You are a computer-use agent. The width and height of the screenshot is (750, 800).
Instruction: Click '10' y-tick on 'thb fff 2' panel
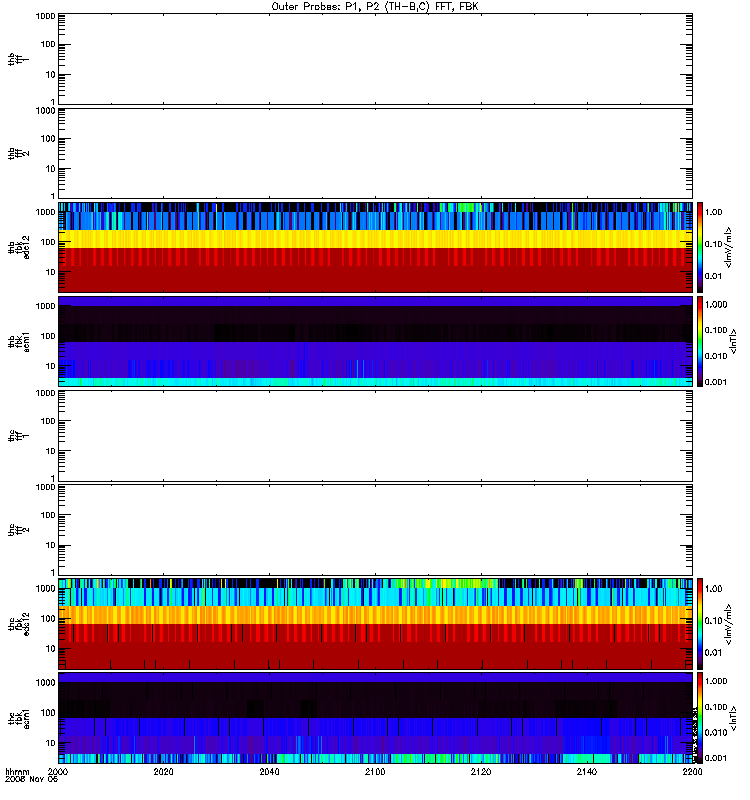(x=51, y=169)
